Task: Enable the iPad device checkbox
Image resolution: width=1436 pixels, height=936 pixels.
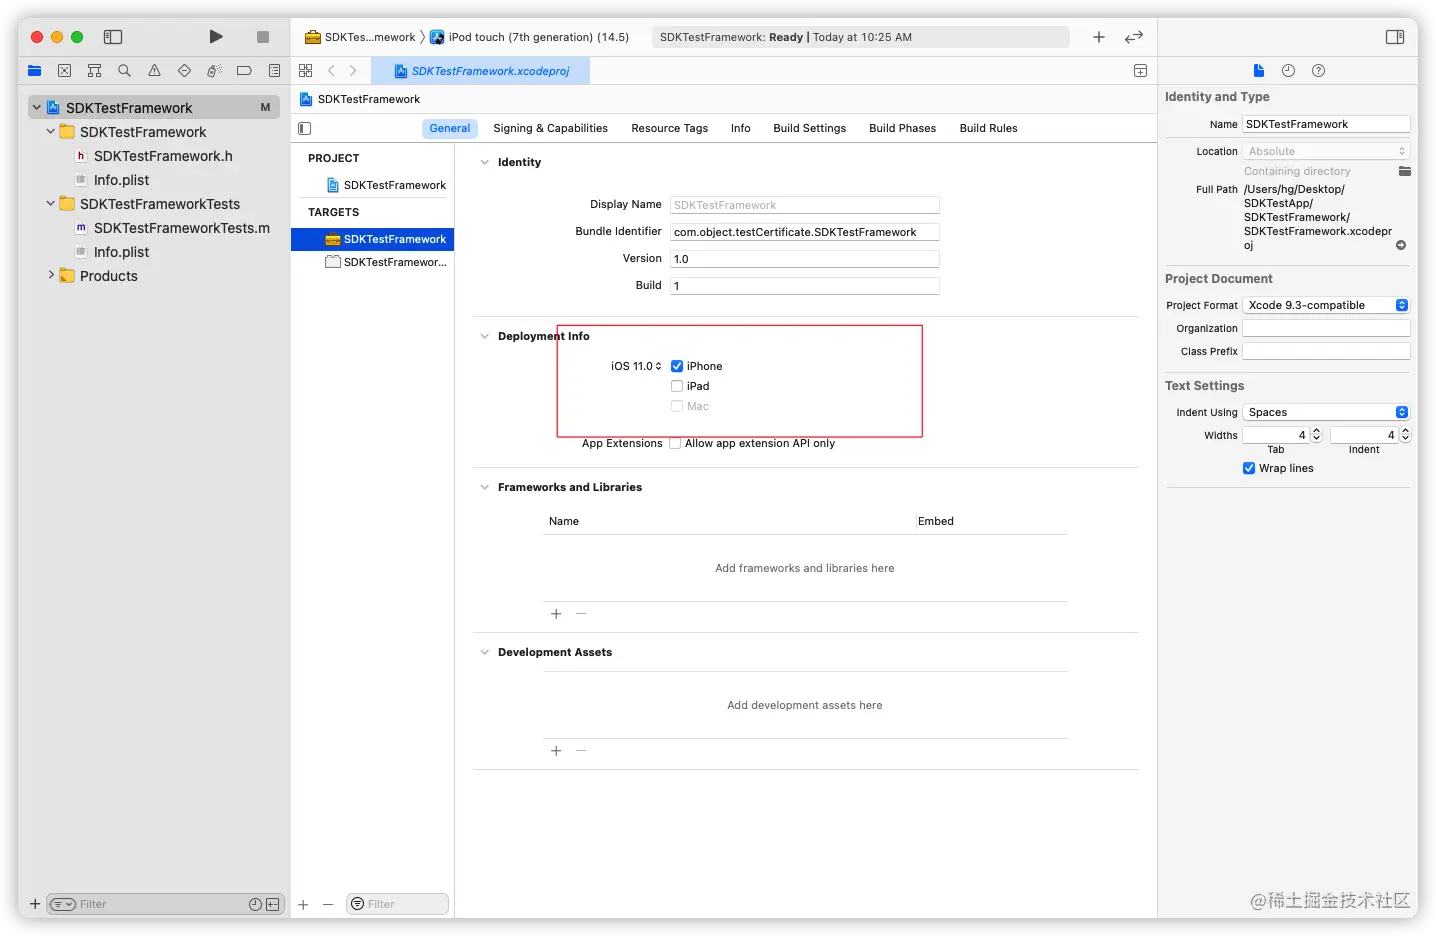Action: [x=677, y=386]
